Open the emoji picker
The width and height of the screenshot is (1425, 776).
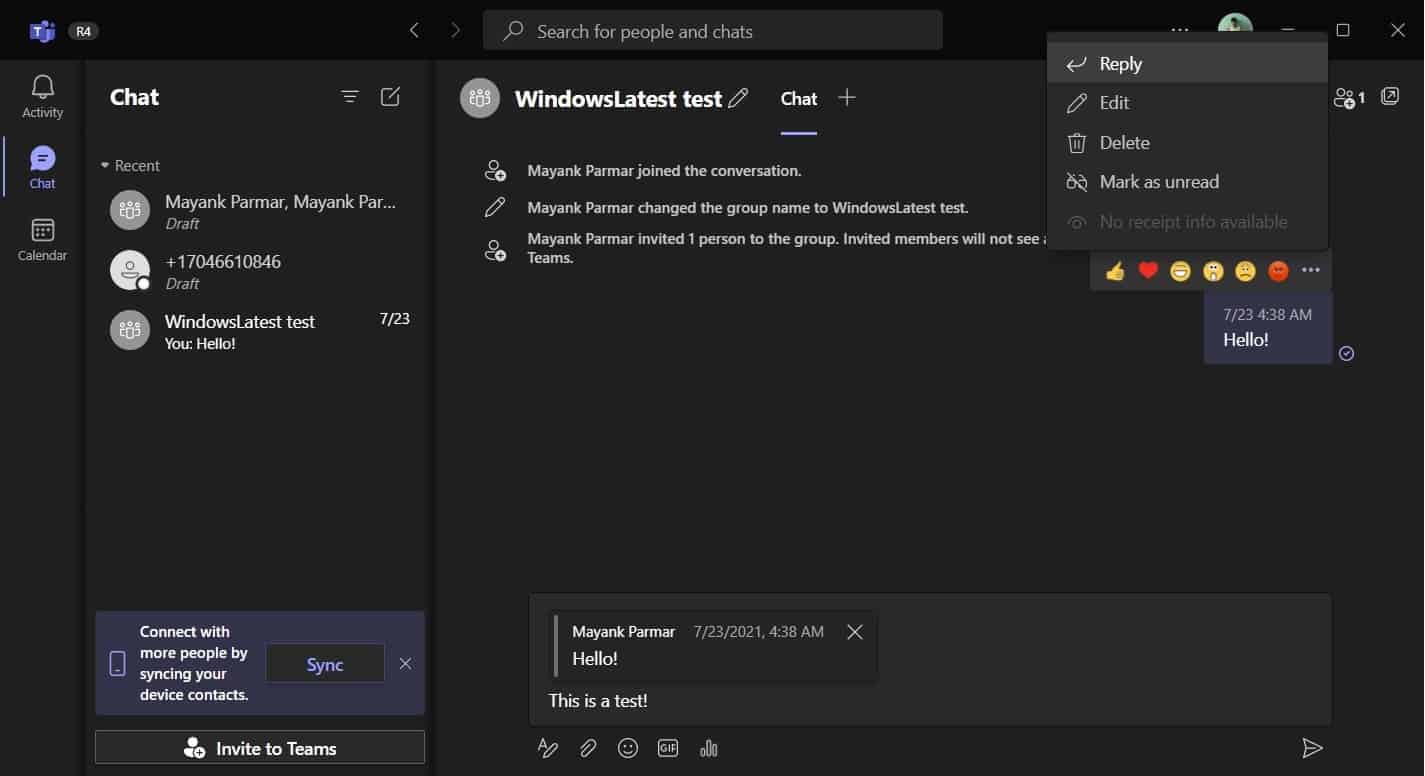(627, 747)
